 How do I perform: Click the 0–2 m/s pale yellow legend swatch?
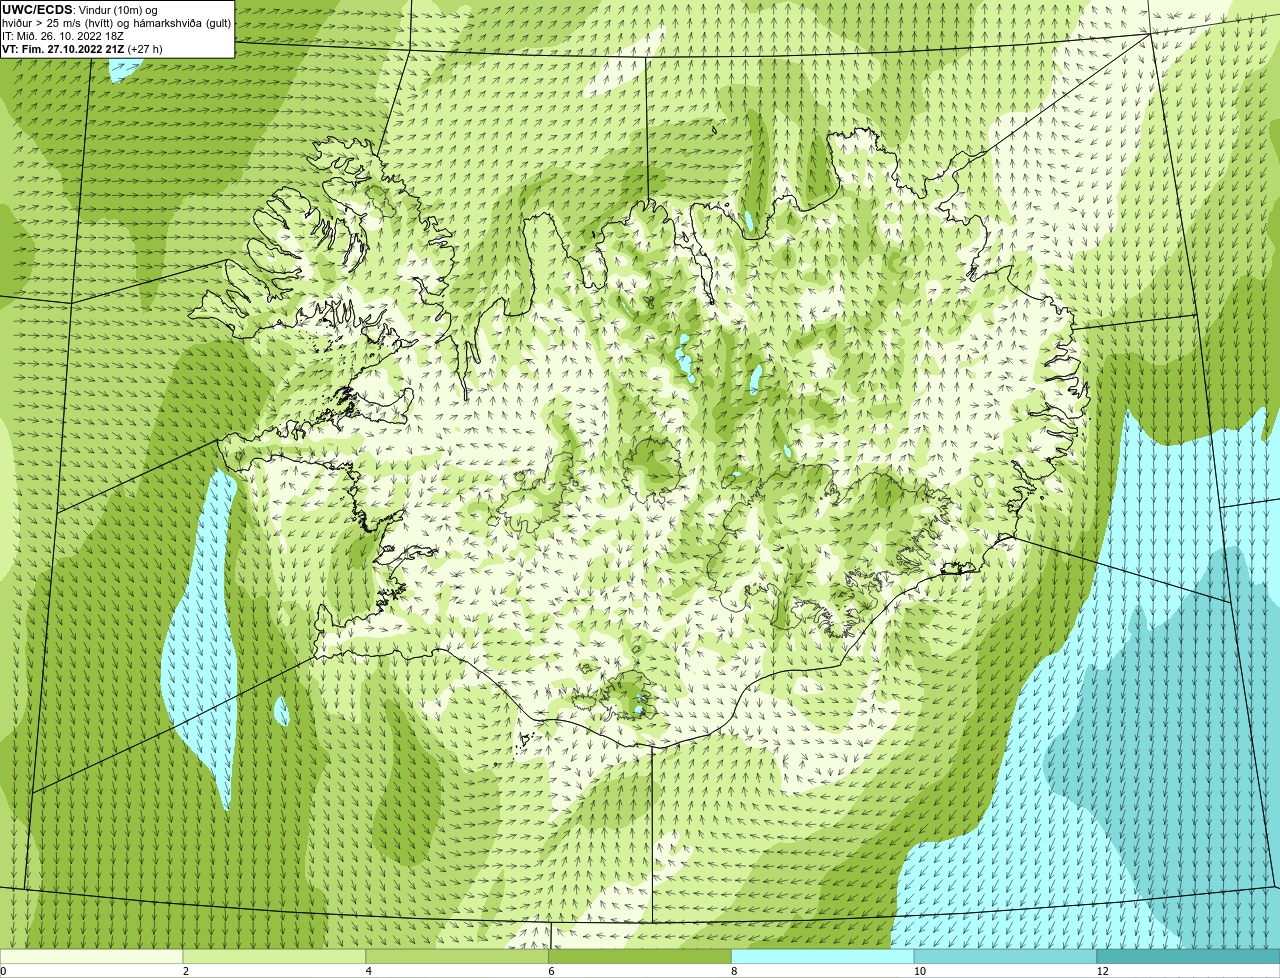(92, 956)
